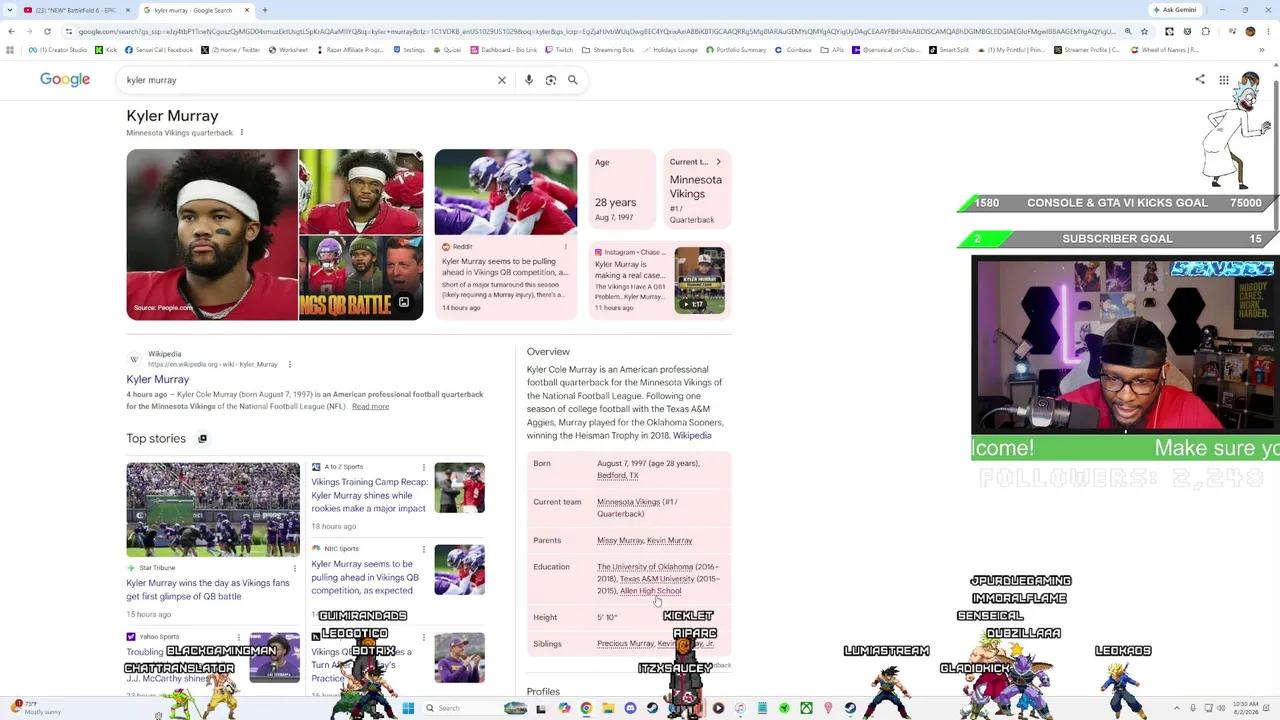Open Home / Twitter bookmark
Screen dimensions: 1280x720
(x=230, y=50)
